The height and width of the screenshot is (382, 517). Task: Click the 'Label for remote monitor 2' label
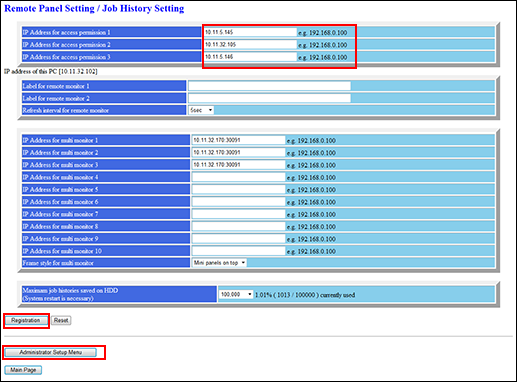pyautogui.click(x=56, y=98)
